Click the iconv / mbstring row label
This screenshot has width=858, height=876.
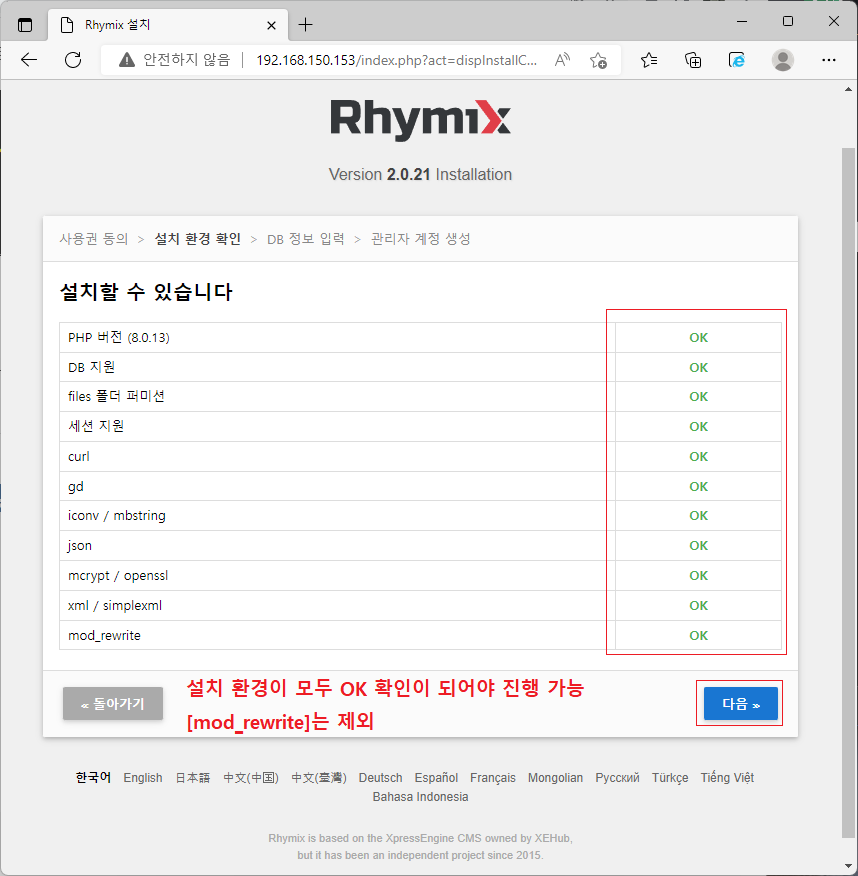coord(117,516)
